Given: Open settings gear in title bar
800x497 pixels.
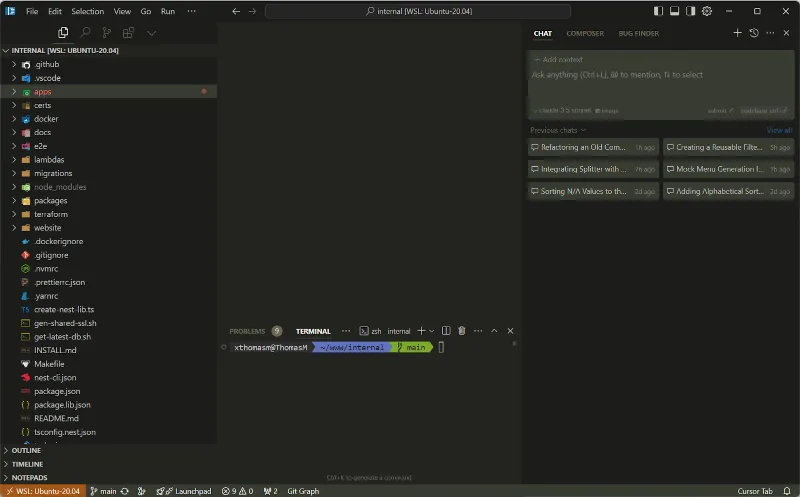Looking at the screenshot, I should (x=707, y=11).
